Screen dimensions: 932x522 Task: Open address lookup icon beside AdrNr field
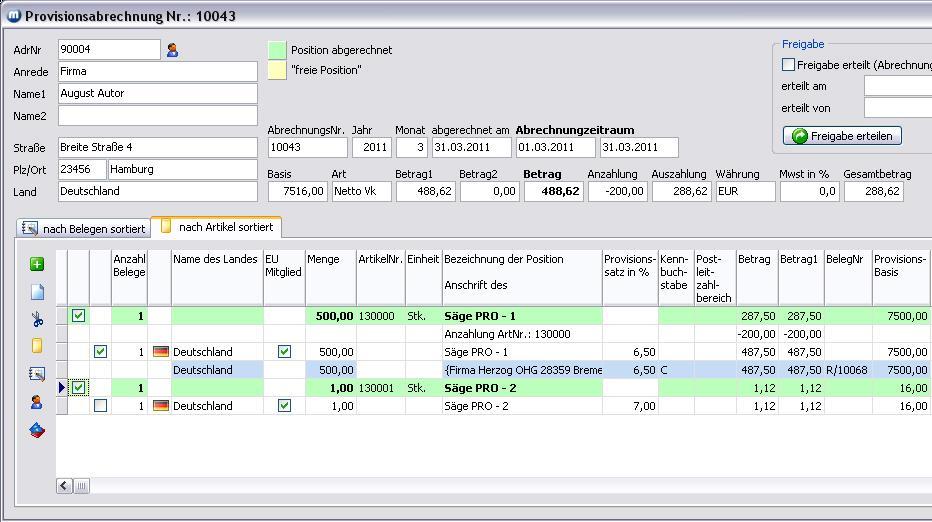coord(172,50)
